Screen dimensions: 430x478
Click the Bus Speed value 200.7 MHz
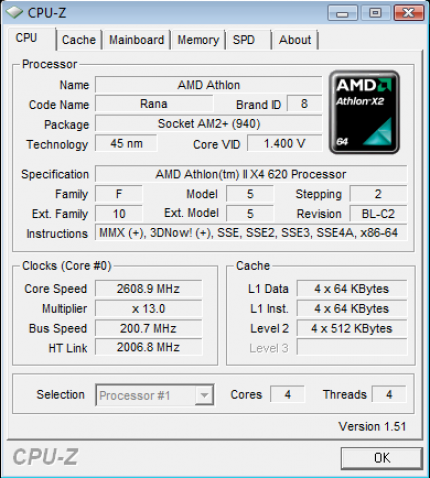click(148, 328)
